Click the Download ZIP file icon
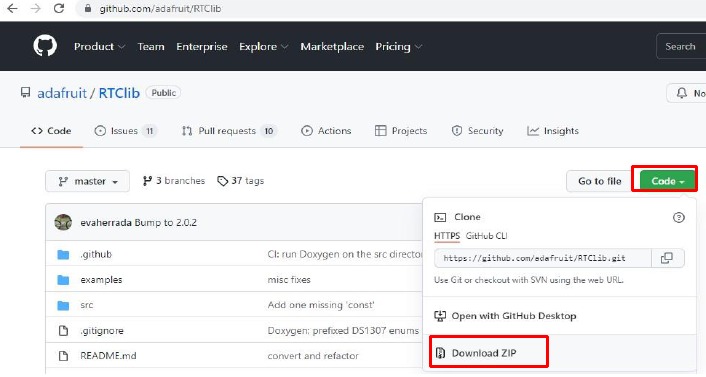The height and width of the screenshot is (377, 706). [x=440, y=353]
